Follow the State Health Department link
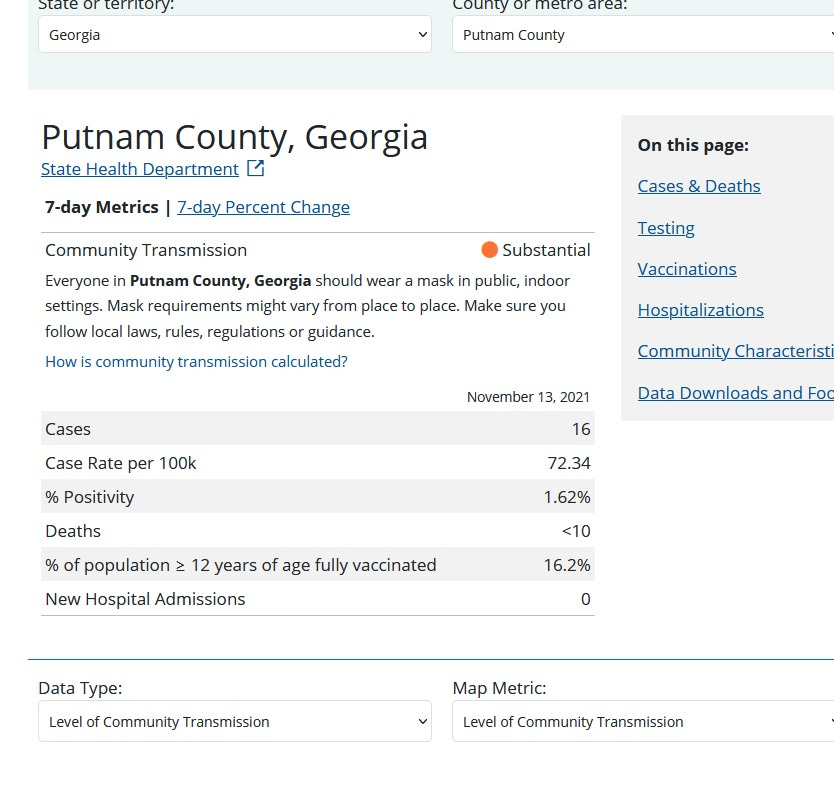 click(140, 169)
